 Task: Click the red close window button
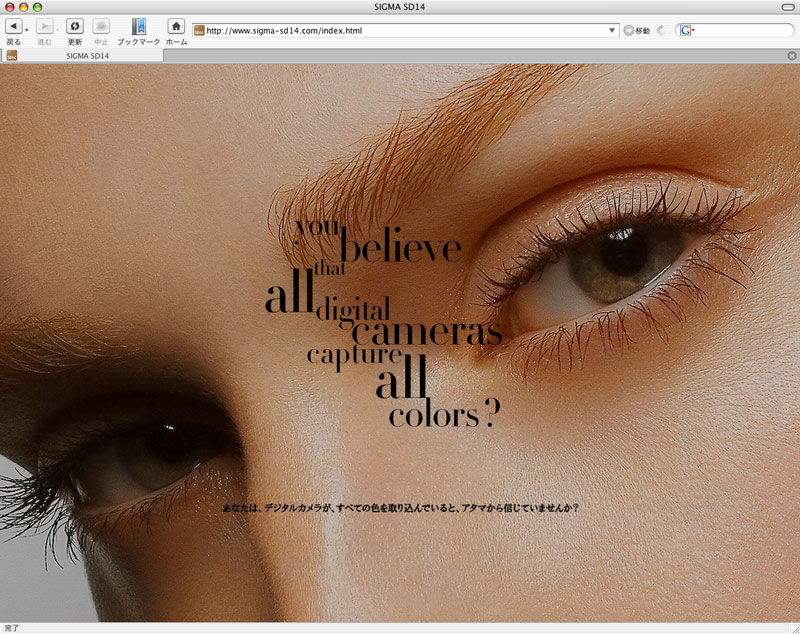coord(10,7)
